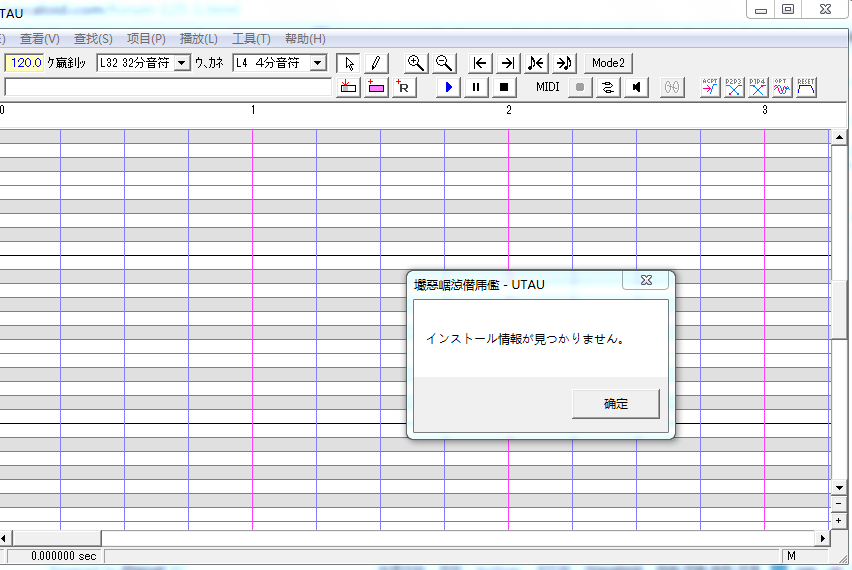Close the UTAU message dialog
Screen dimensions: 852x570
click(646, 280)
